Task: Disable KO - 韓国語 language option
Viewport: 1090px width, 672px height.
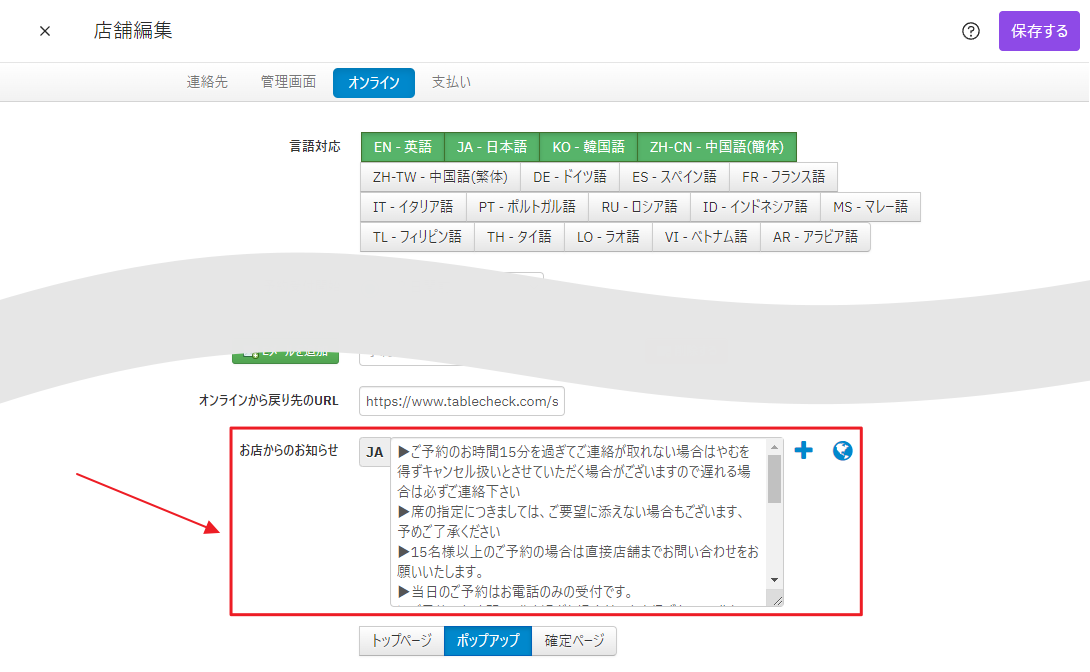Action: click(588, 147)
